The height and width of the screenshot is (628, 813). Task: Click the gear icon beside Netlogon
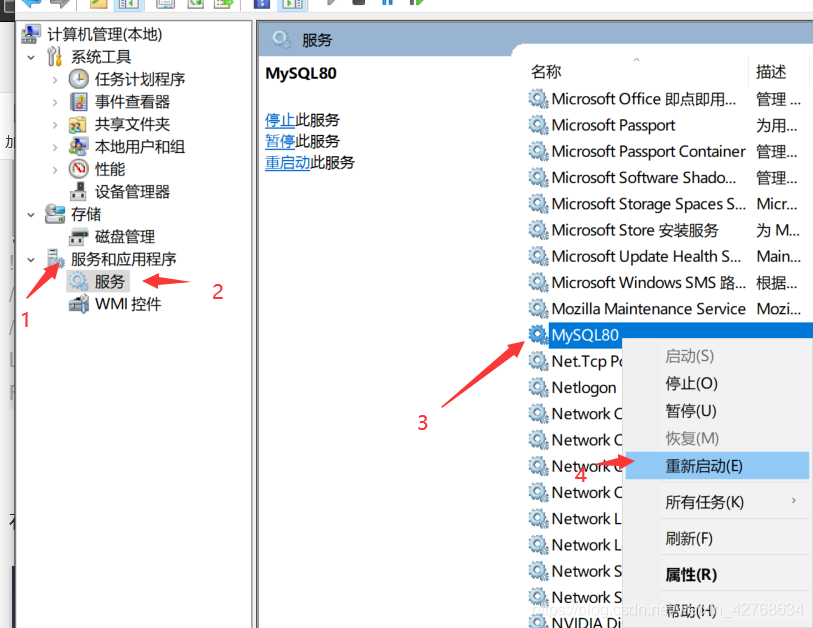tap(538, 387)
